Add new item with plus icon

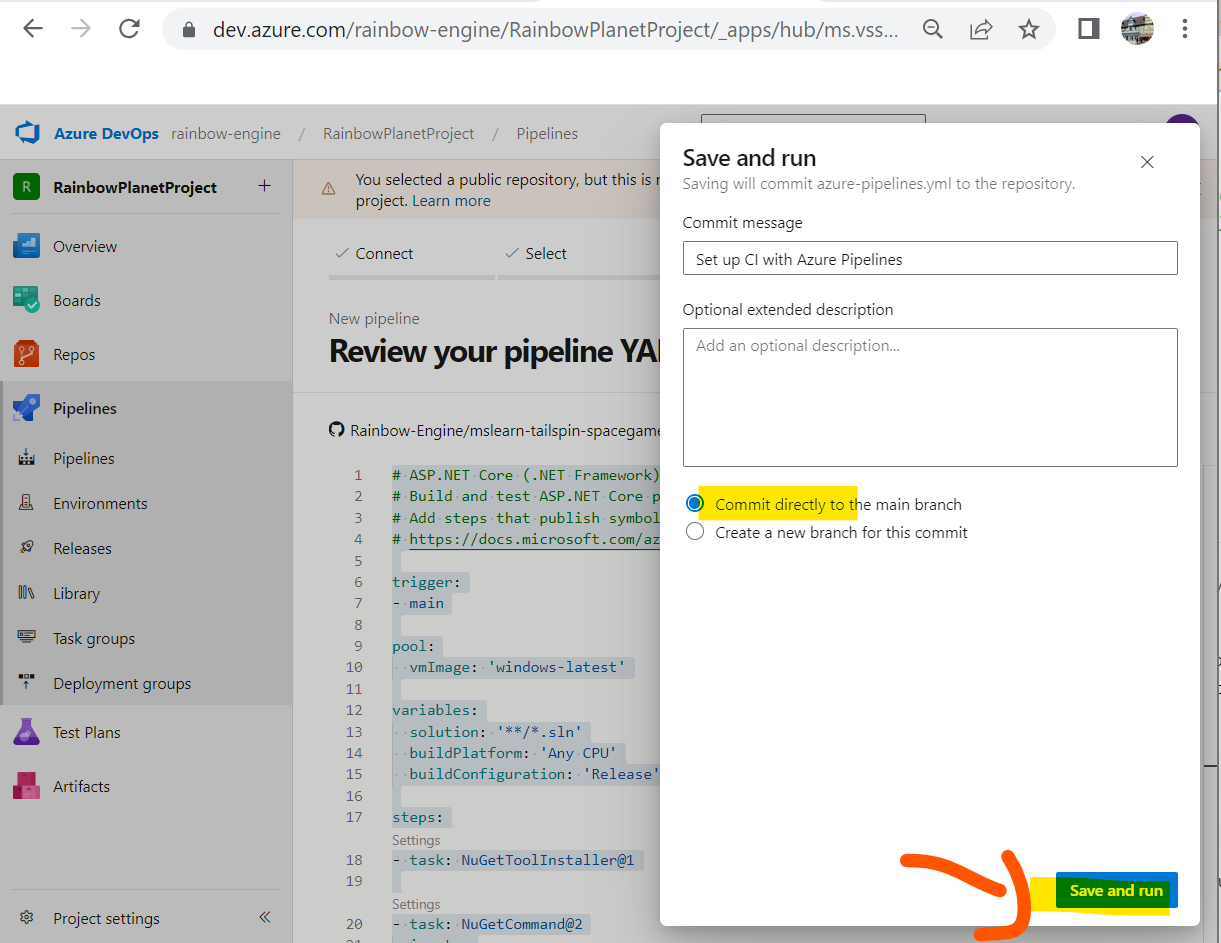coord(264,186)
